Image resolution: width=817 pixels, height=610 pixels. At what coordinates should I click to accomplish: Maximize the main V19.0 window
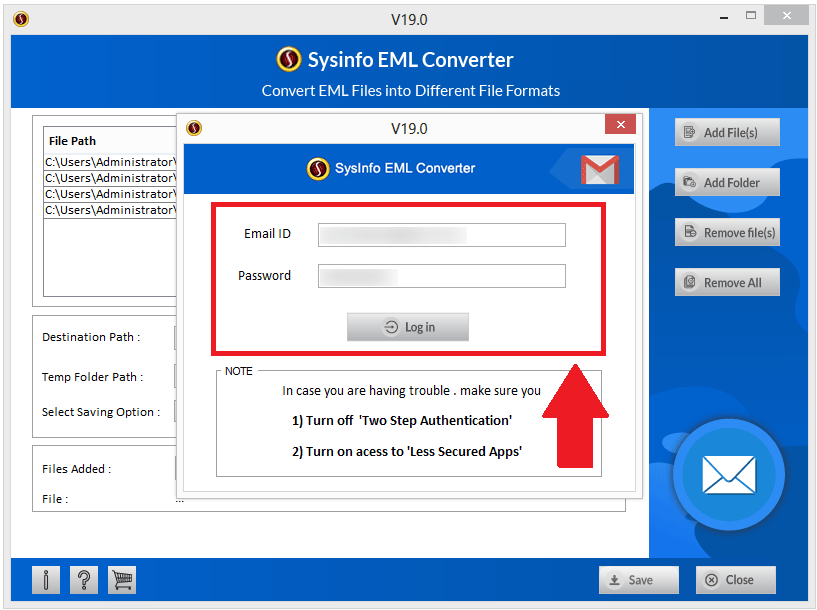point(751,16)
